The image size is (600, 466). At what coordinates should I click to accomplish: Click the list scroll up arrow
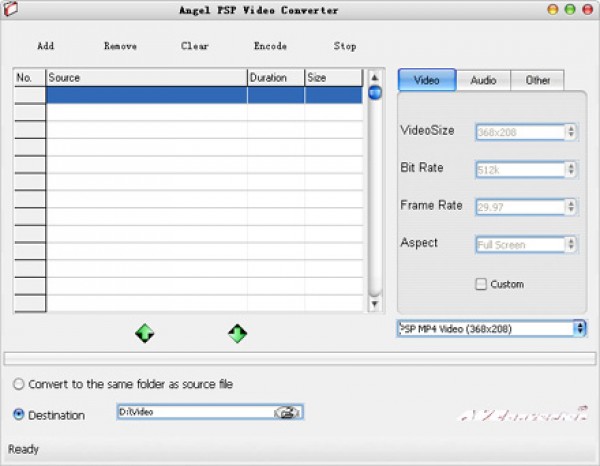375,78
